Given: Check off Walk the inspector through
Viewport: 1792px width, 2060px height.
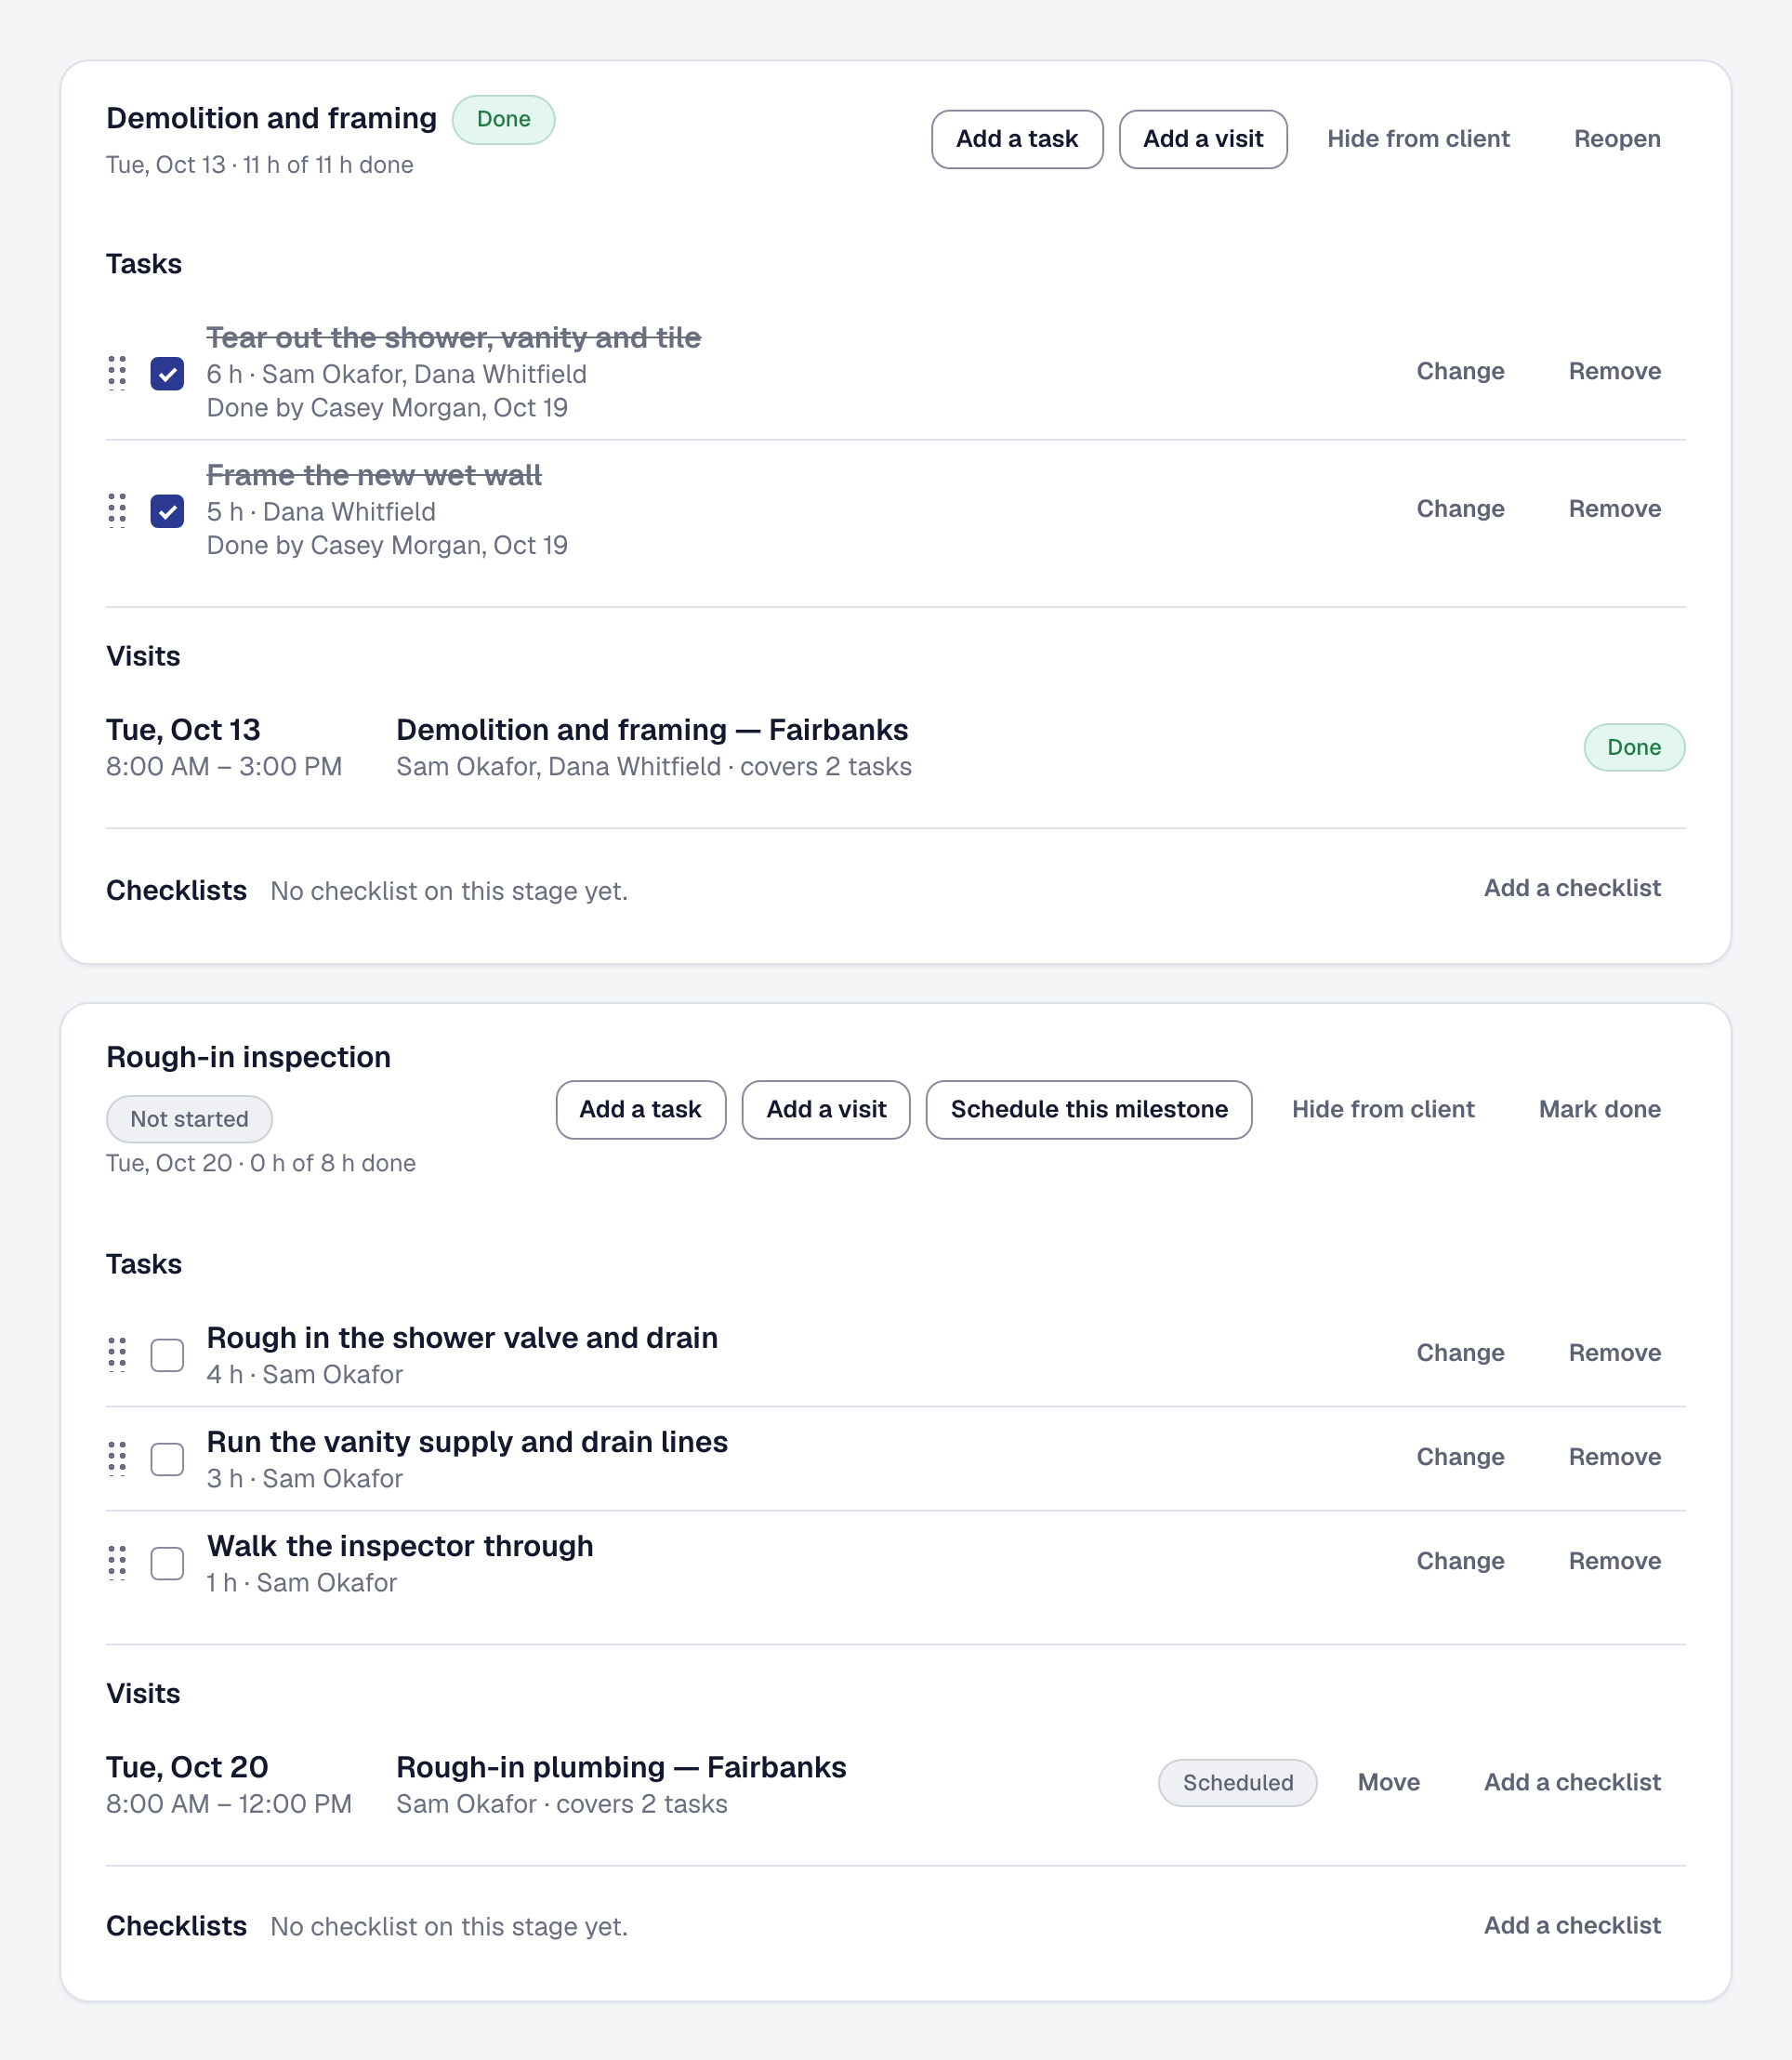Looking at the screenshot, I should click(x=167, y=1563).
